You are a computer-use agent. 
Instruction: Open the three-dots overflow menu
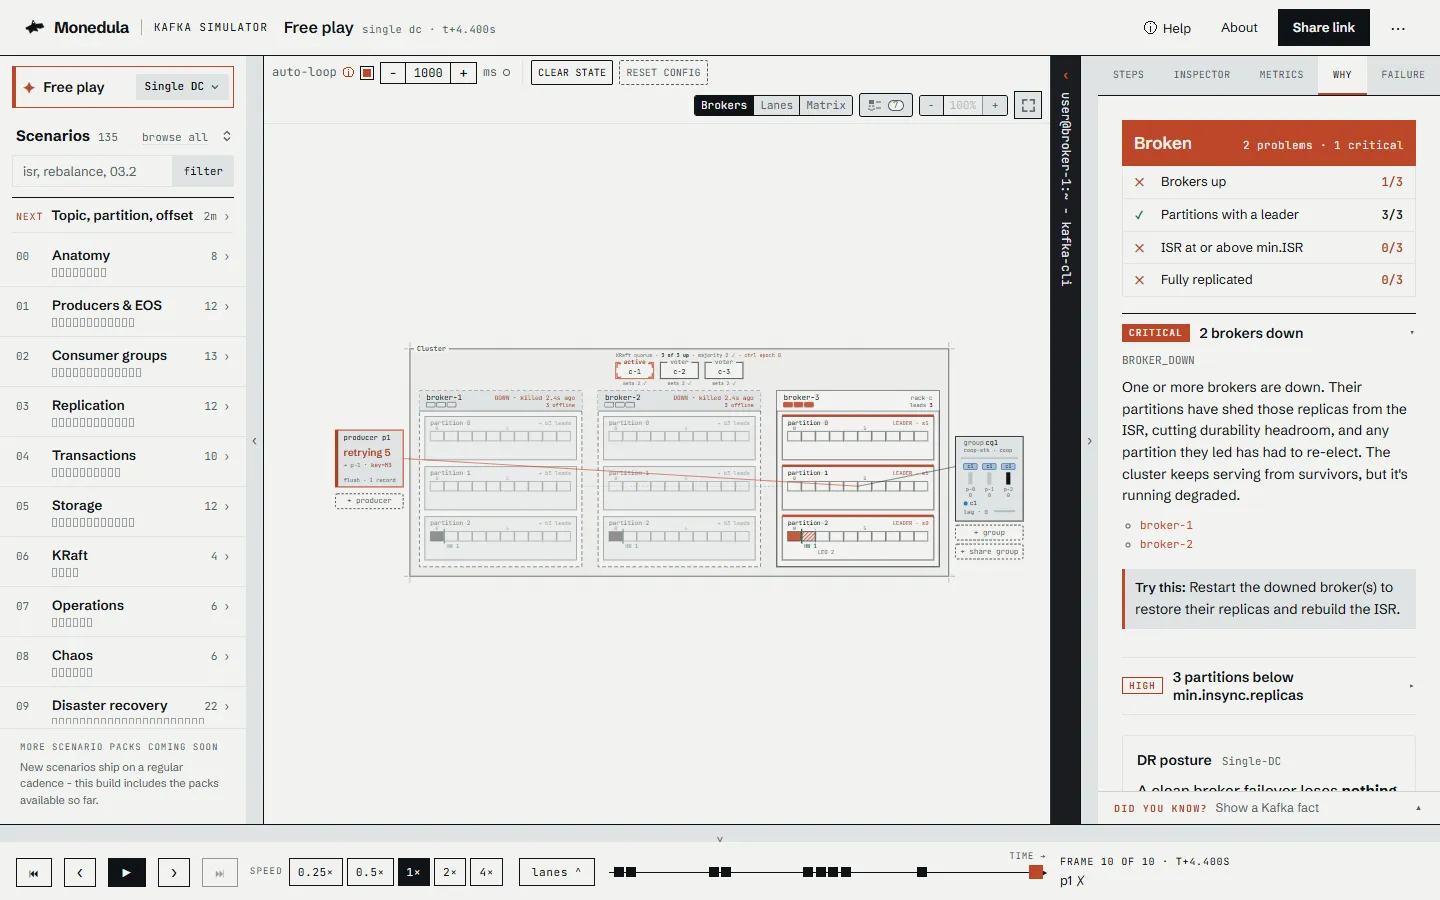[1398, 28]
